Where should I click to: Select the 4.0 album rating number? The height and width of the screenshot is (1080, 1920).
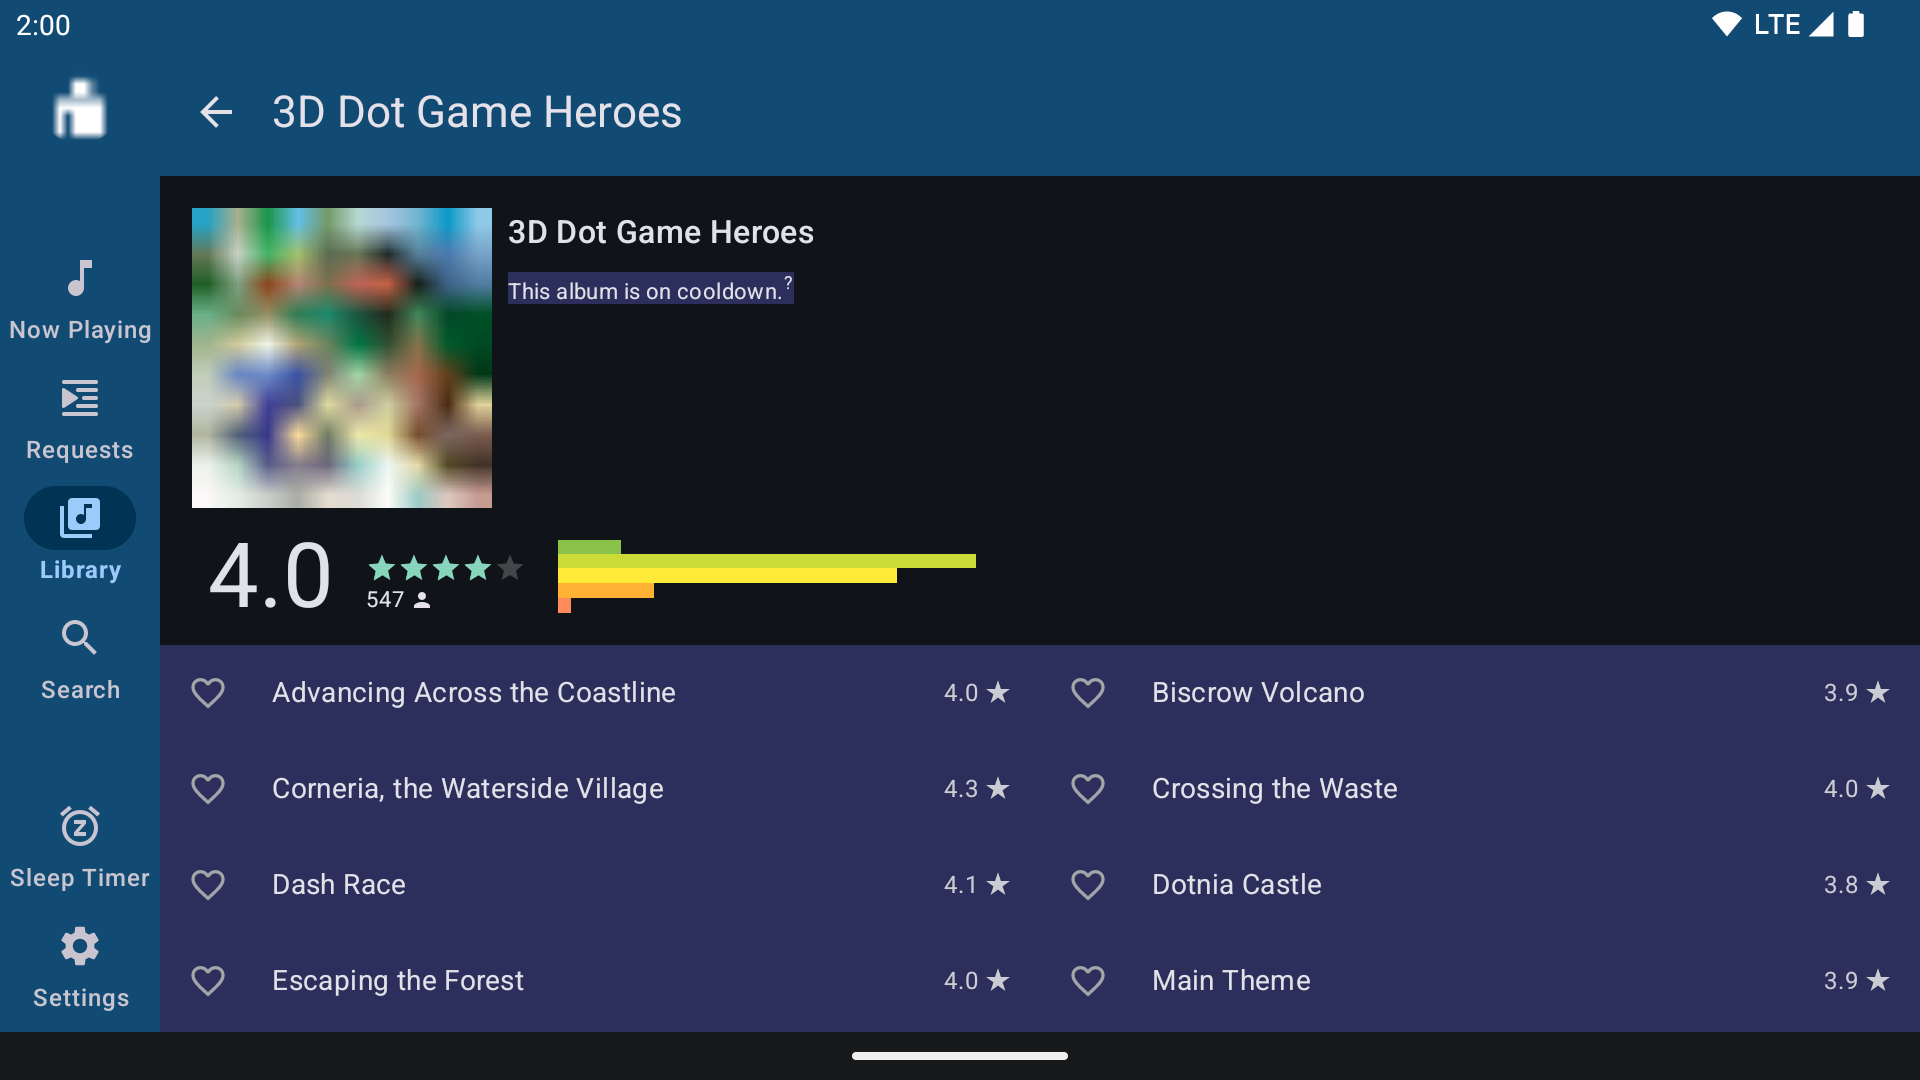270,576
